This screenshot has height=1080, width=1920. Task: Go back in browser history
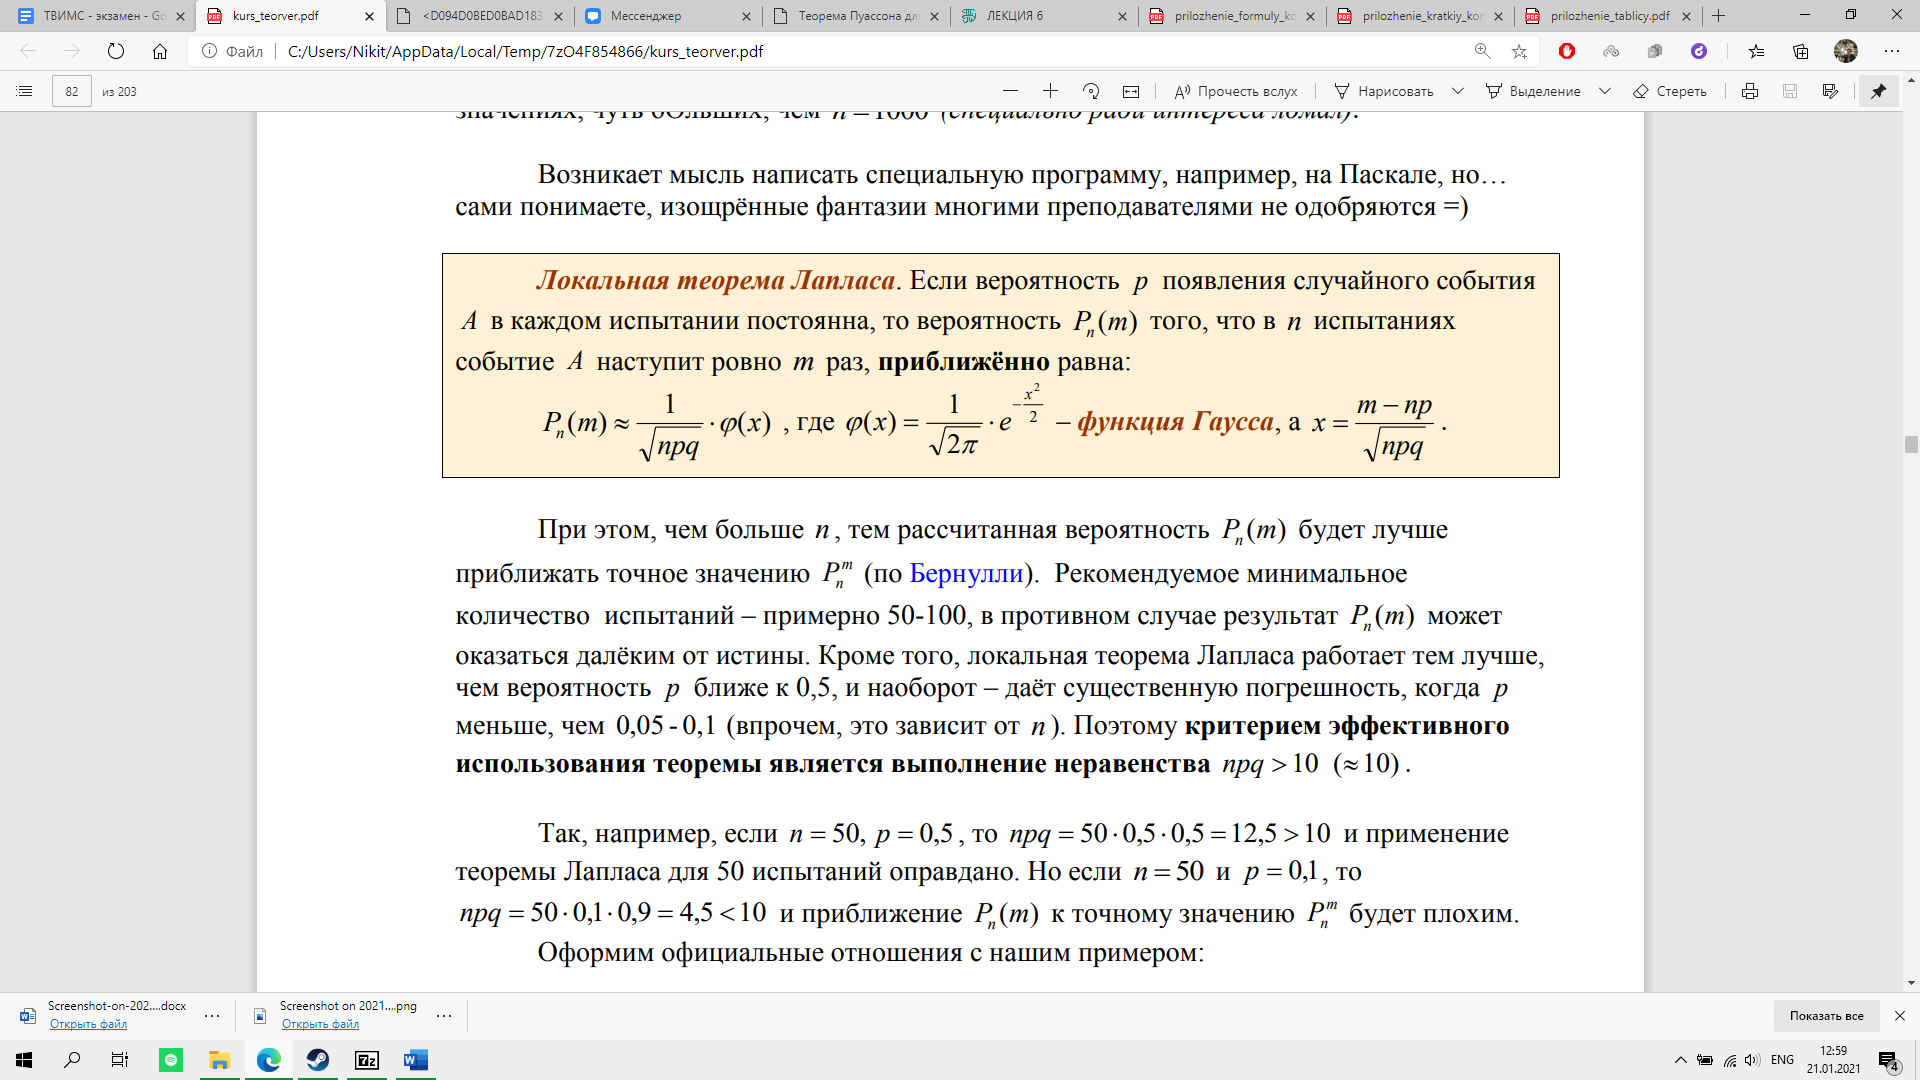pyautogui.click(x=28, y=51)
